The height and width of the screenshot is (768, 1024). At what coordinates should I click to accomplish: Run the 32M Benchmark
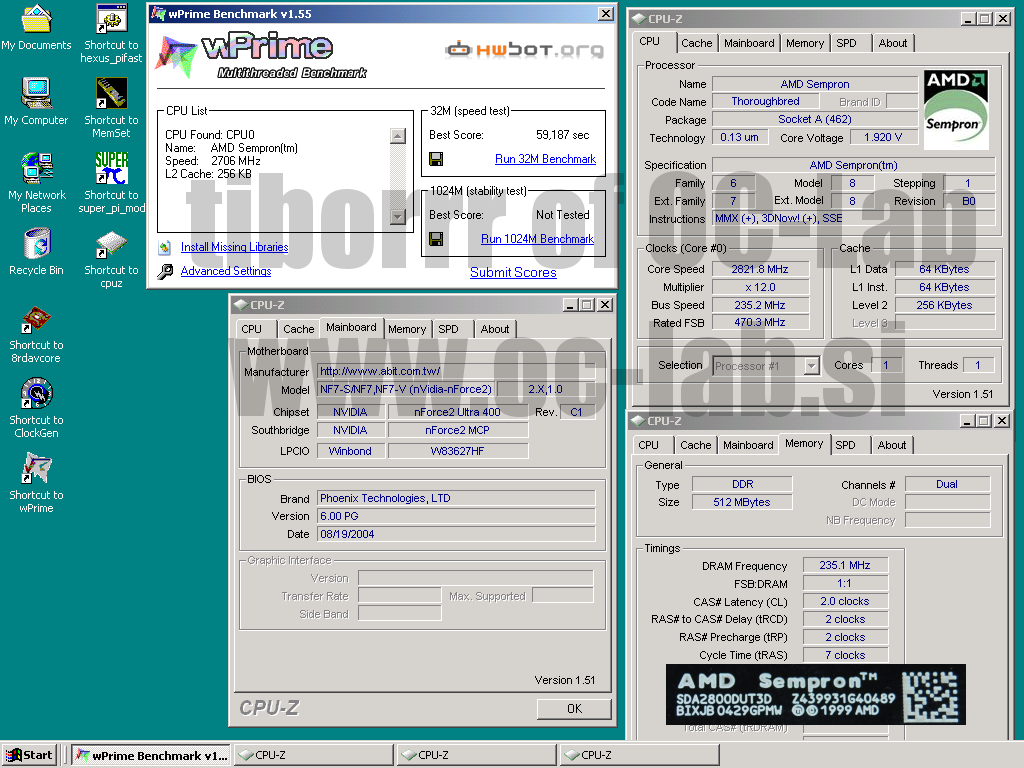click(545, 159)
